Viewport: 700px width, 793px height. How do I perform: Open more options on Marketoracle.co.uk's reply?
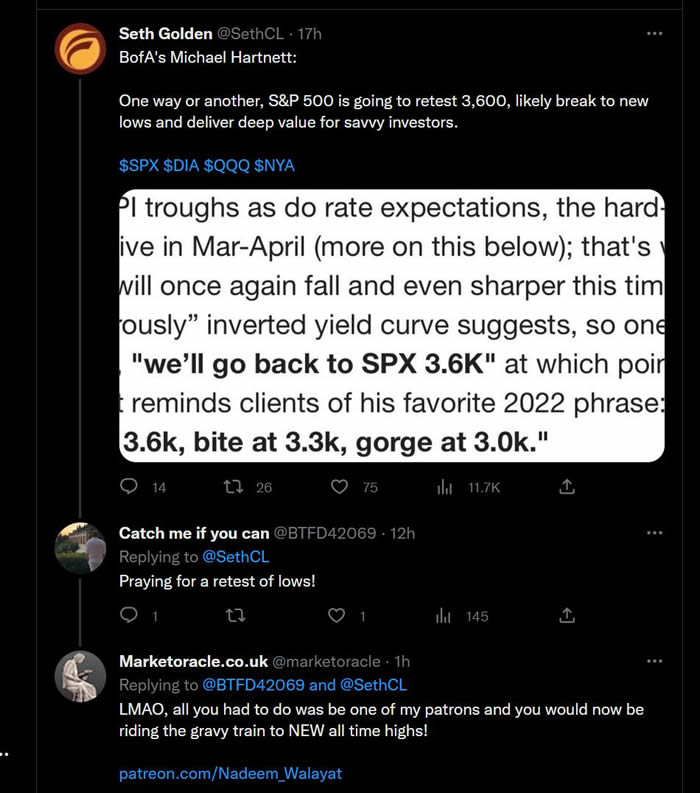tap(655, 661)
